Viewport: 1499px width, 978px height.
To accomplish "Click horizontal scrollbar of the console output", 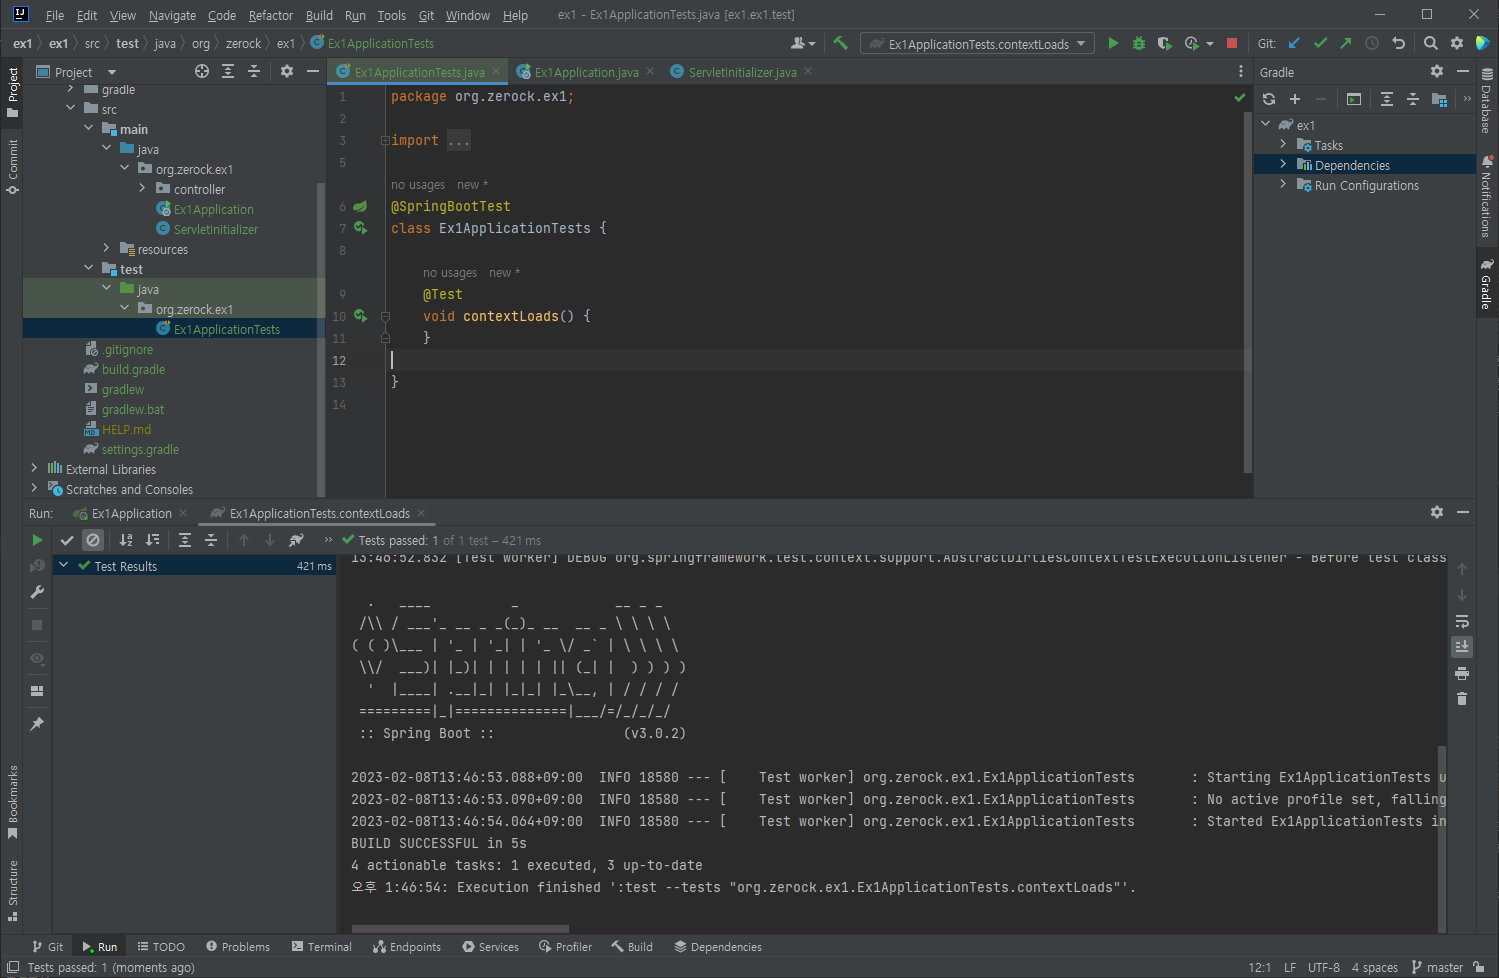I will (460, 929).
